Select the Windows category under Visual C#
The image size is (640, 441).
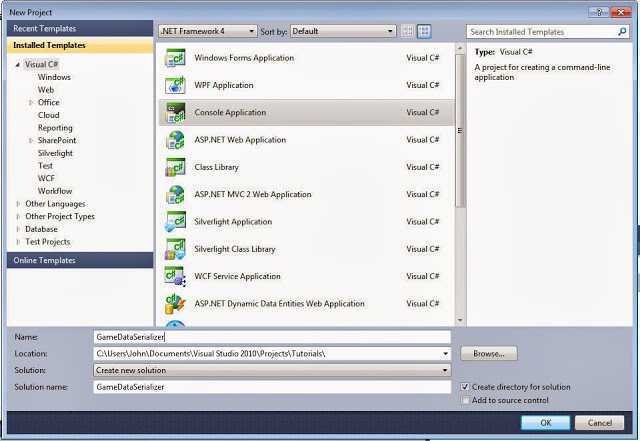tap(54, 77)
